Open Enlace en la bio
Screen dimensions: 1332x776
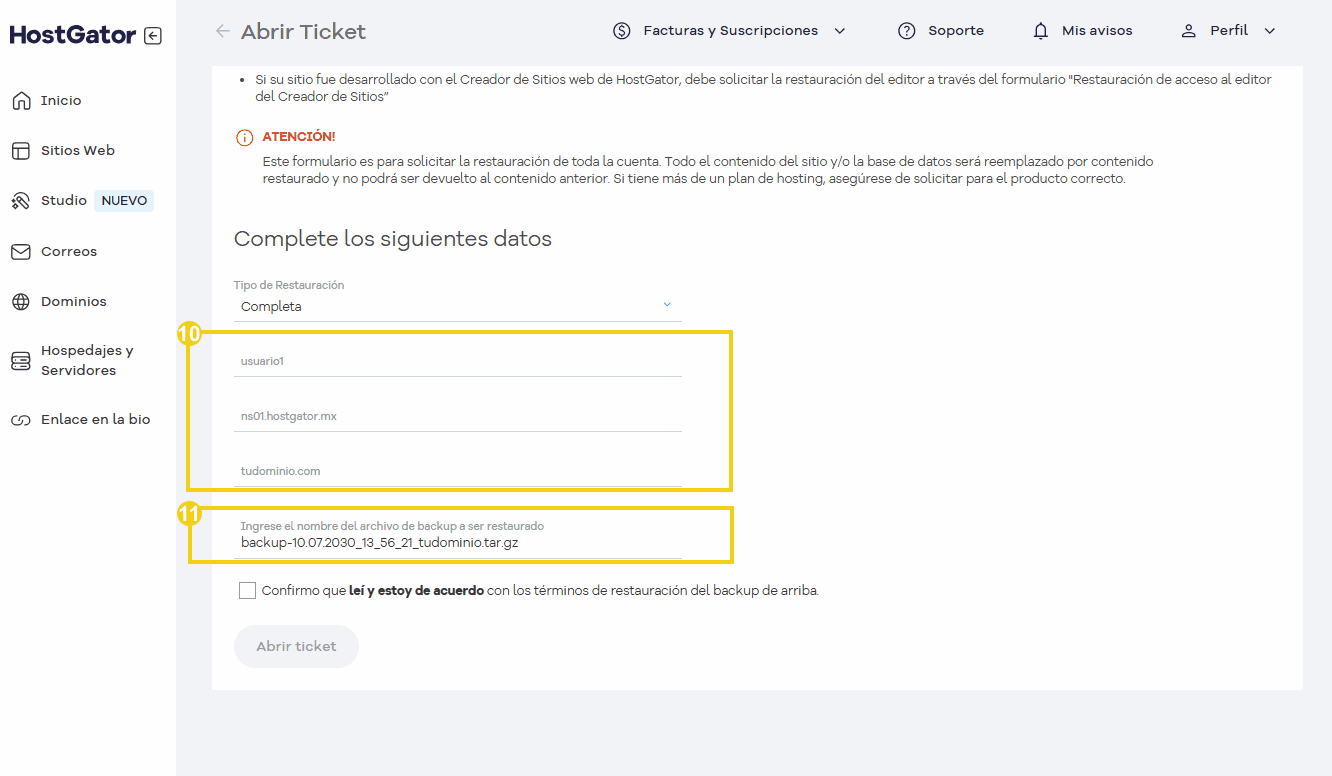tap(96, 419)
